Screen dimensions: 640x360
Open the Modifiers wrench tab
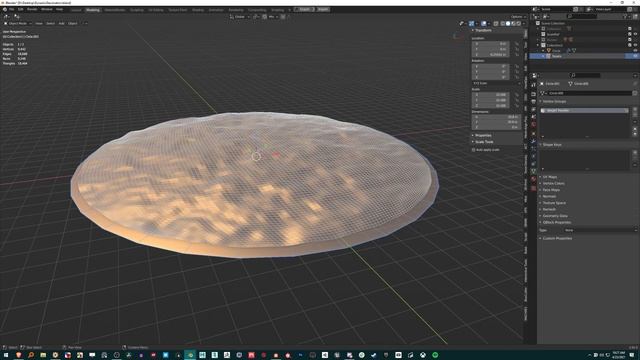[x=533, y=141]
